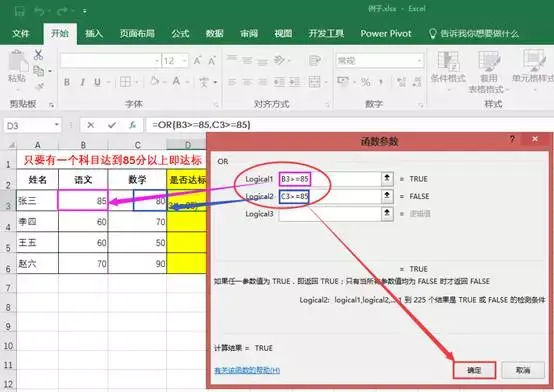Click the collapse button beside Logical3 field
Screen dimensions: 554x392
pos(387,213)
